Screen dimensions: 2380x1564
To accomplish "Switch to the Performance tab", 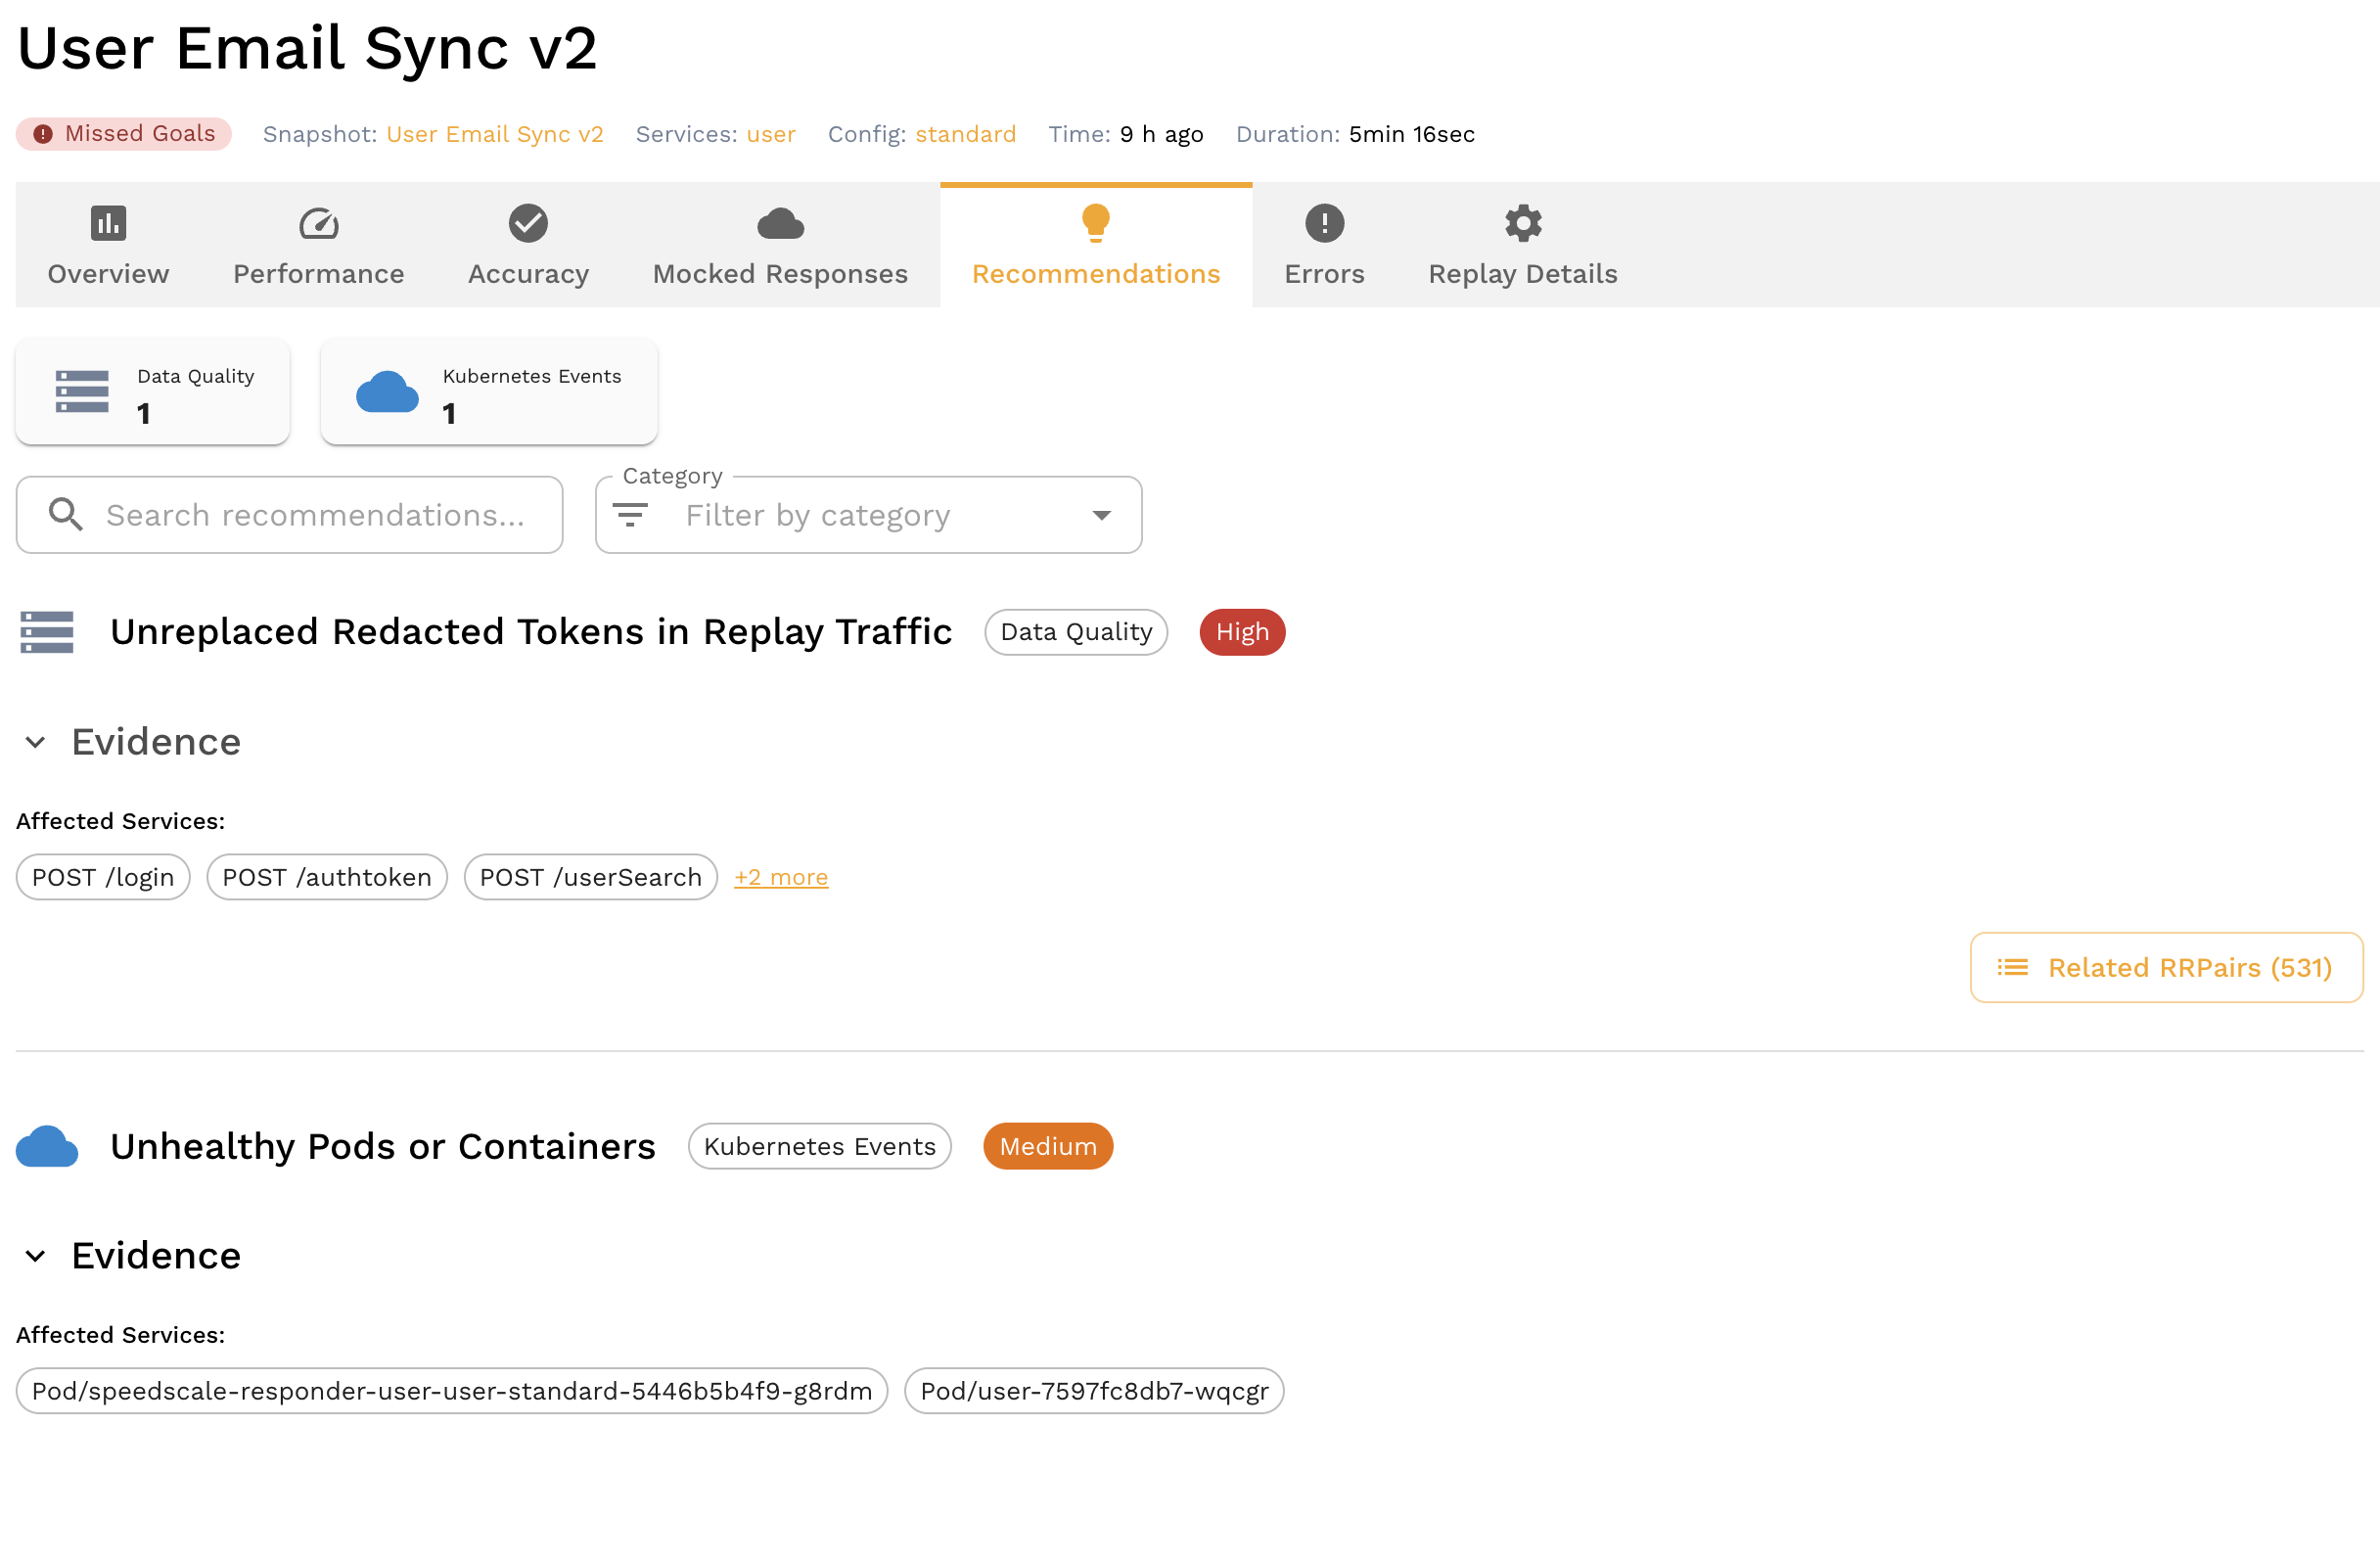I will [x=318, y=273].
